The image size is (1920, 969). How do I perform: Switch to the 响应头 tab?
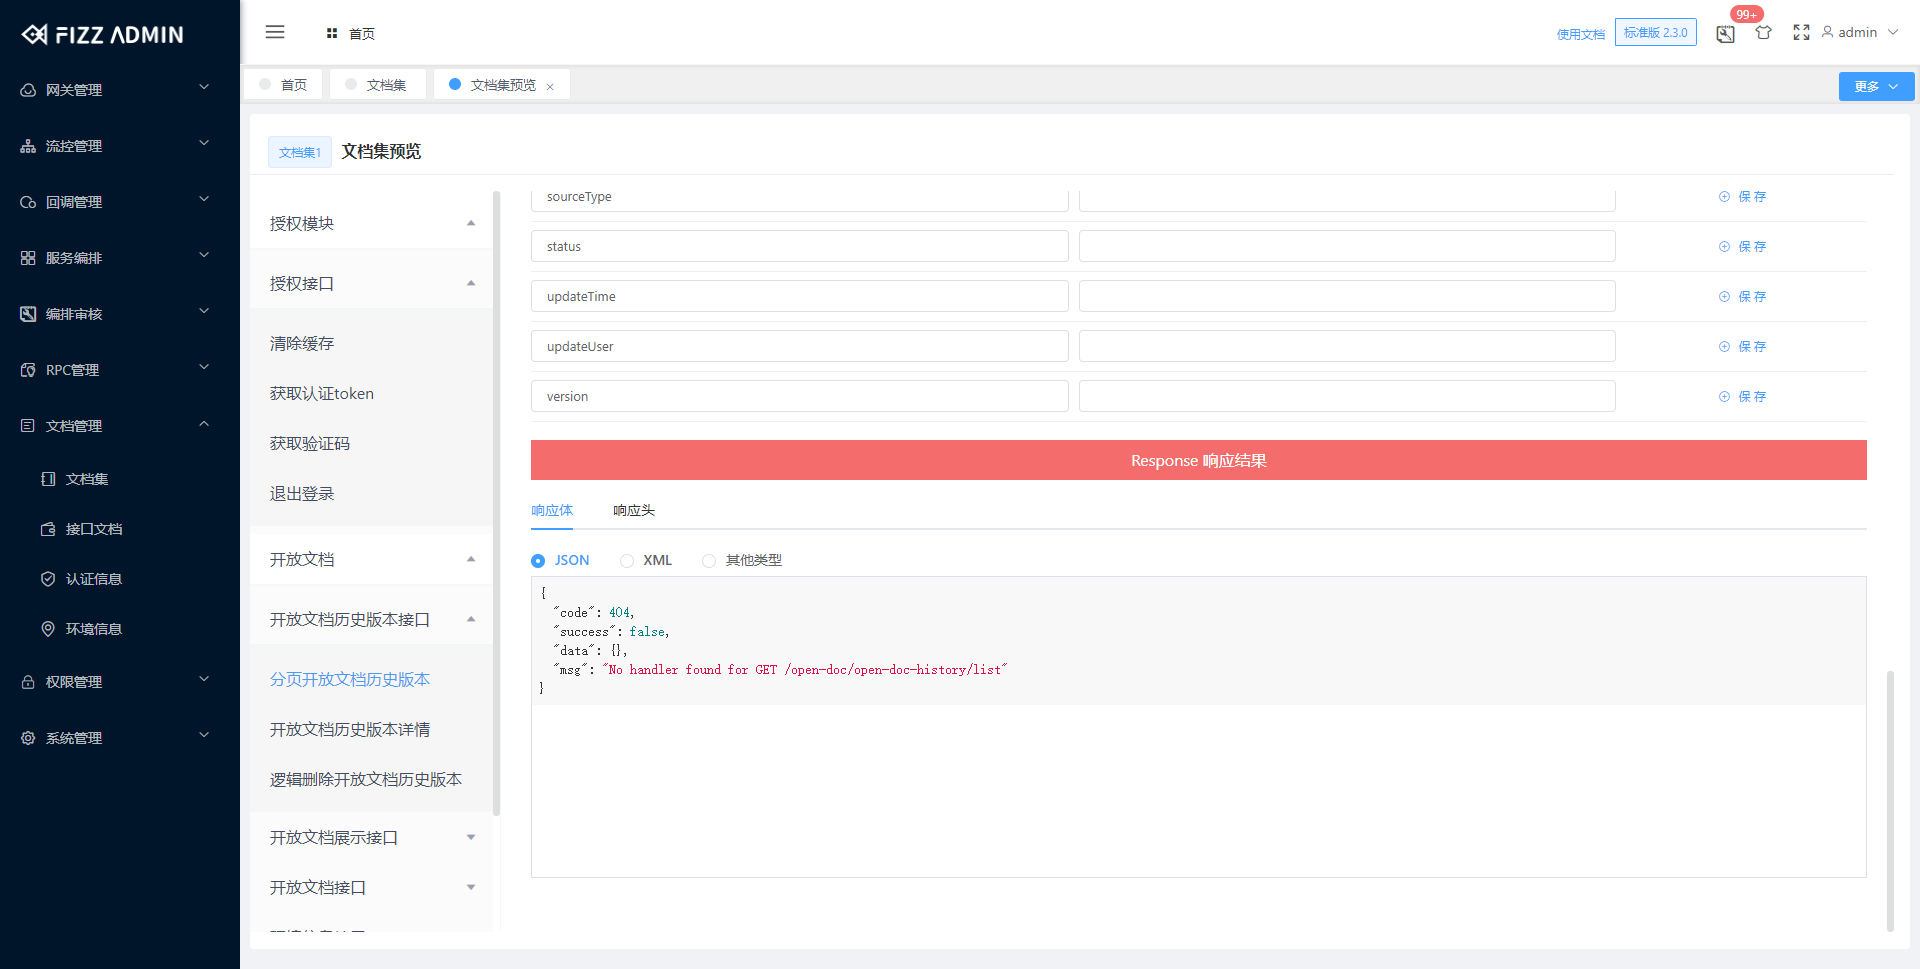633,511
